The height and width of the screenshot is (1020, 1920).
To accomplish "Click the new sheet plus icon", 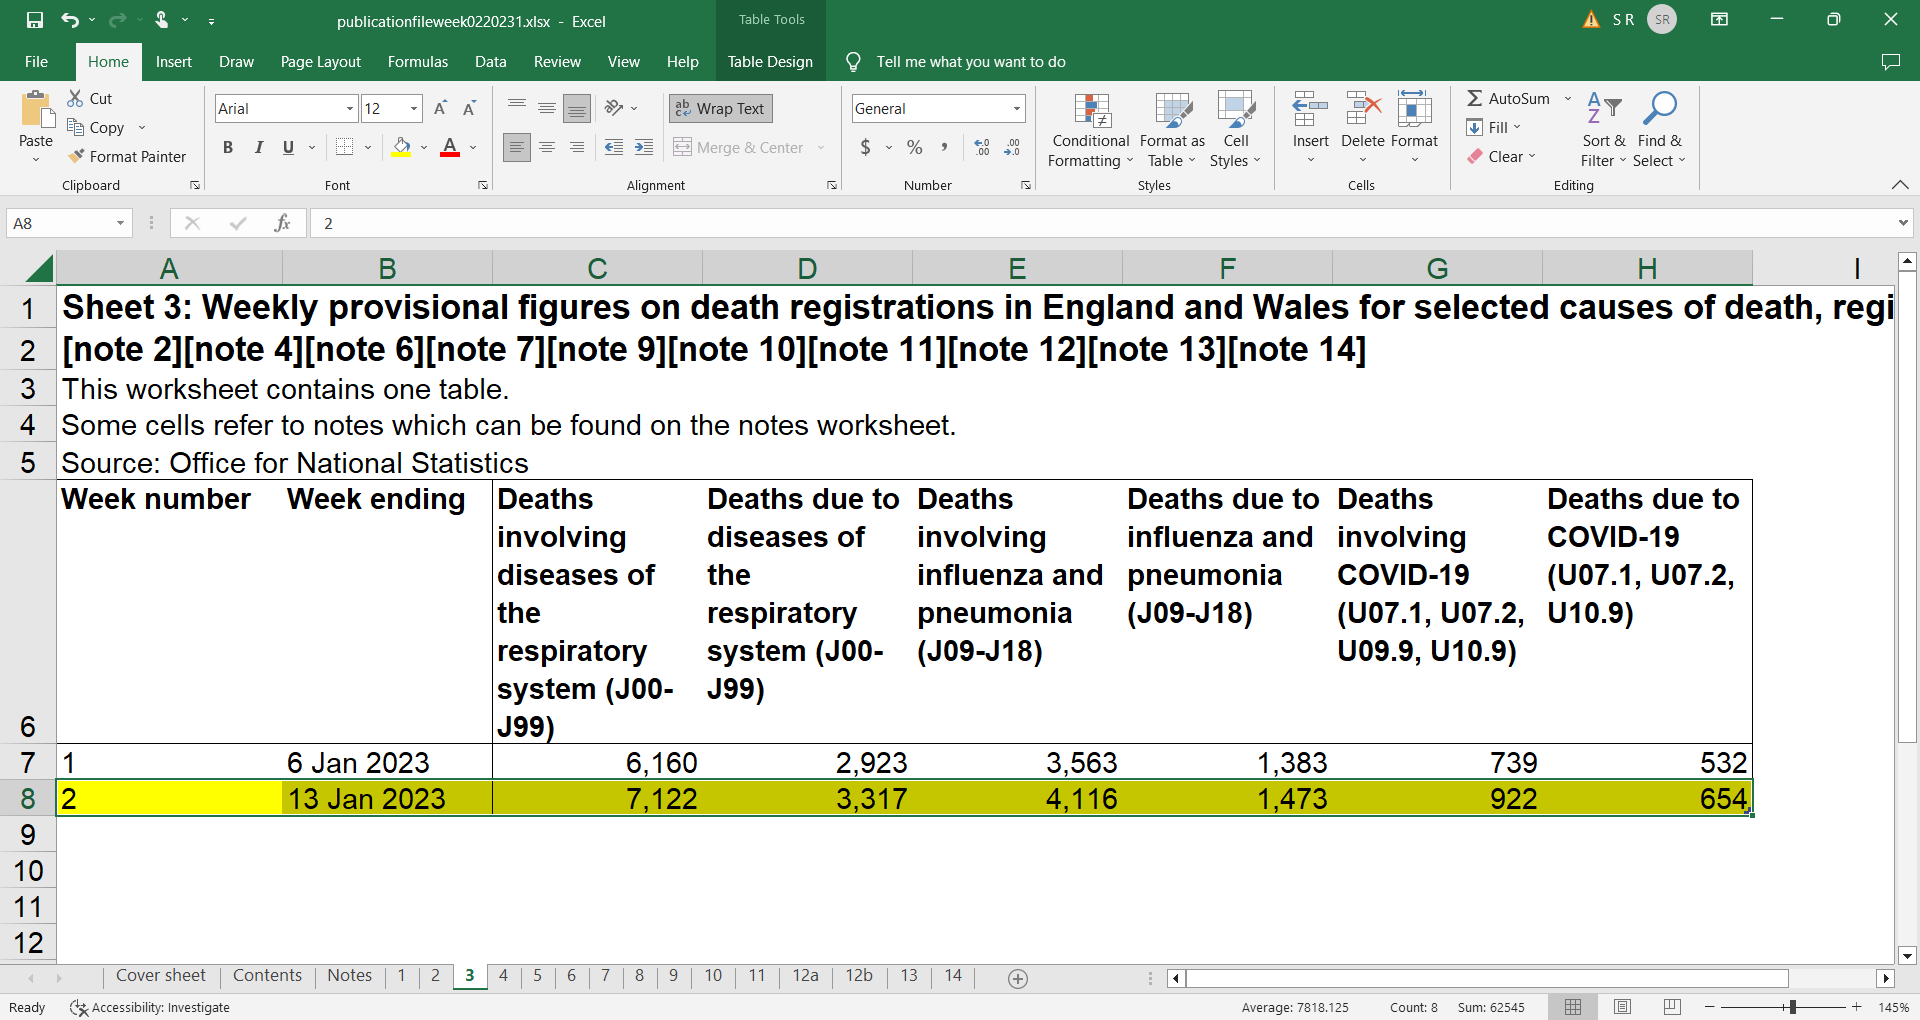I will click(x=1018, y=979).
